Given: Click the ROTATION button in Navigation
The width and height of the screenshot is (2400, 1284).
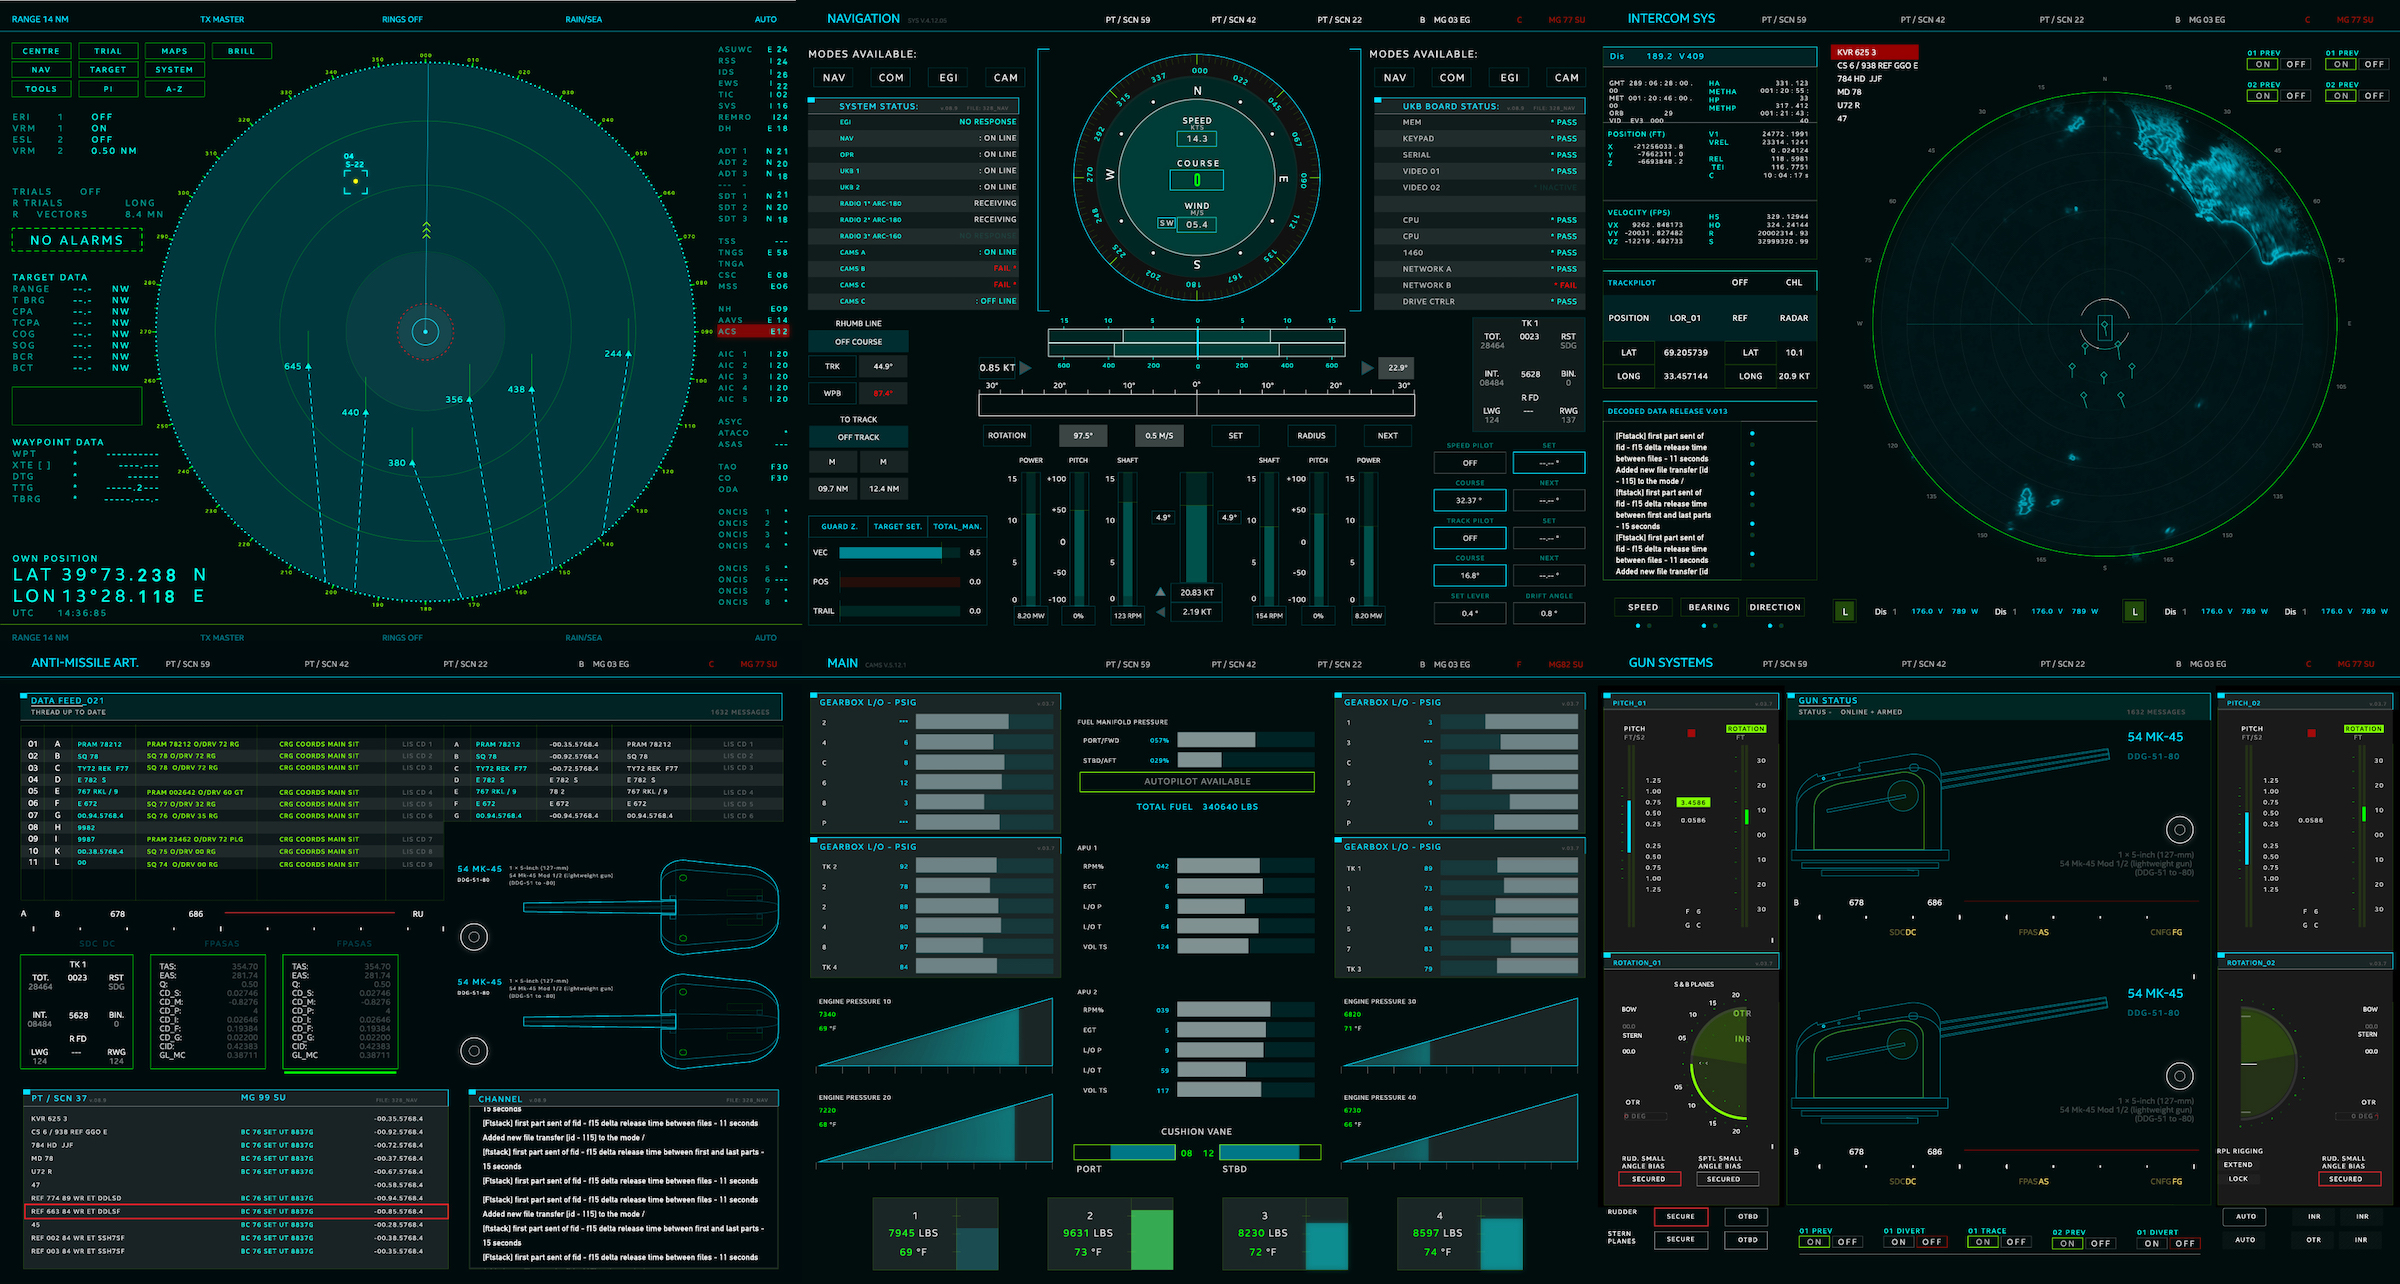Looking at the screenshot, I should [x=1007, y=436].
